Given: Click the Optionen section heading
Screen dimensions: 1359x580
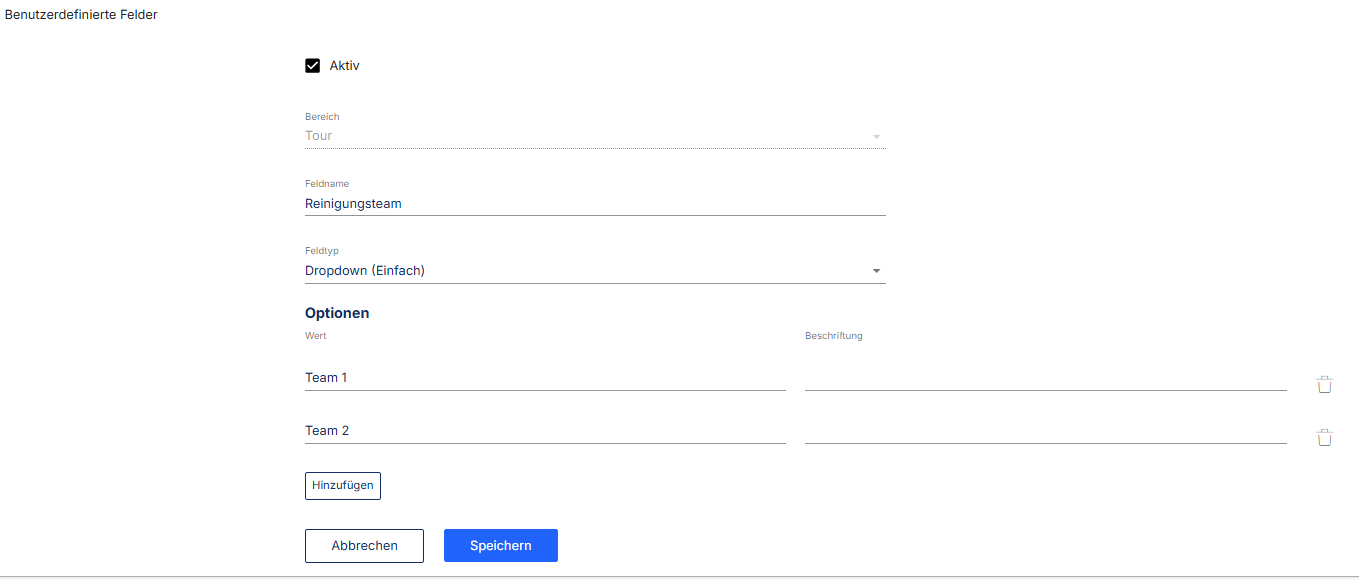Looking at the screenshot, I should point(337,313).
